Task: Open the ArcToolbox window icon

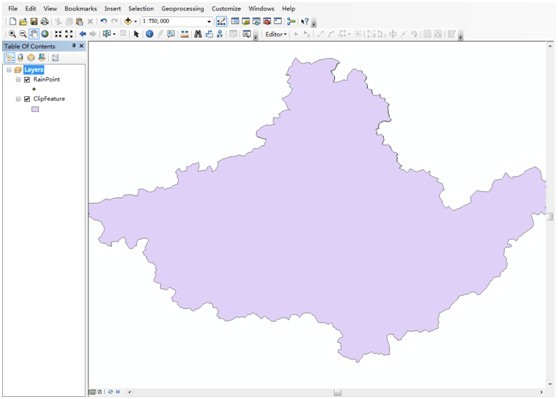Action: coord(267,21)
